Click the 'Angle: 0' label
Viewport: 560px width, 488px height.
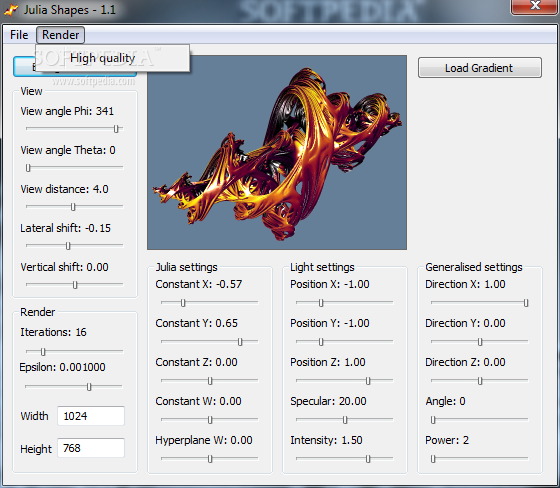pyautogui.click(x=445, y=401)
